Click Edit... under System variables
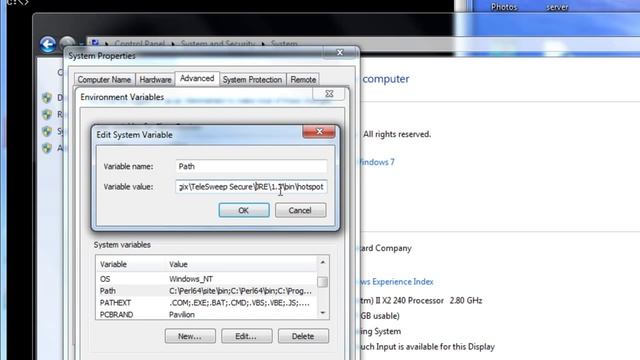Image resolution: width=640 pixels, height=360 pixels. click(247, 336)
